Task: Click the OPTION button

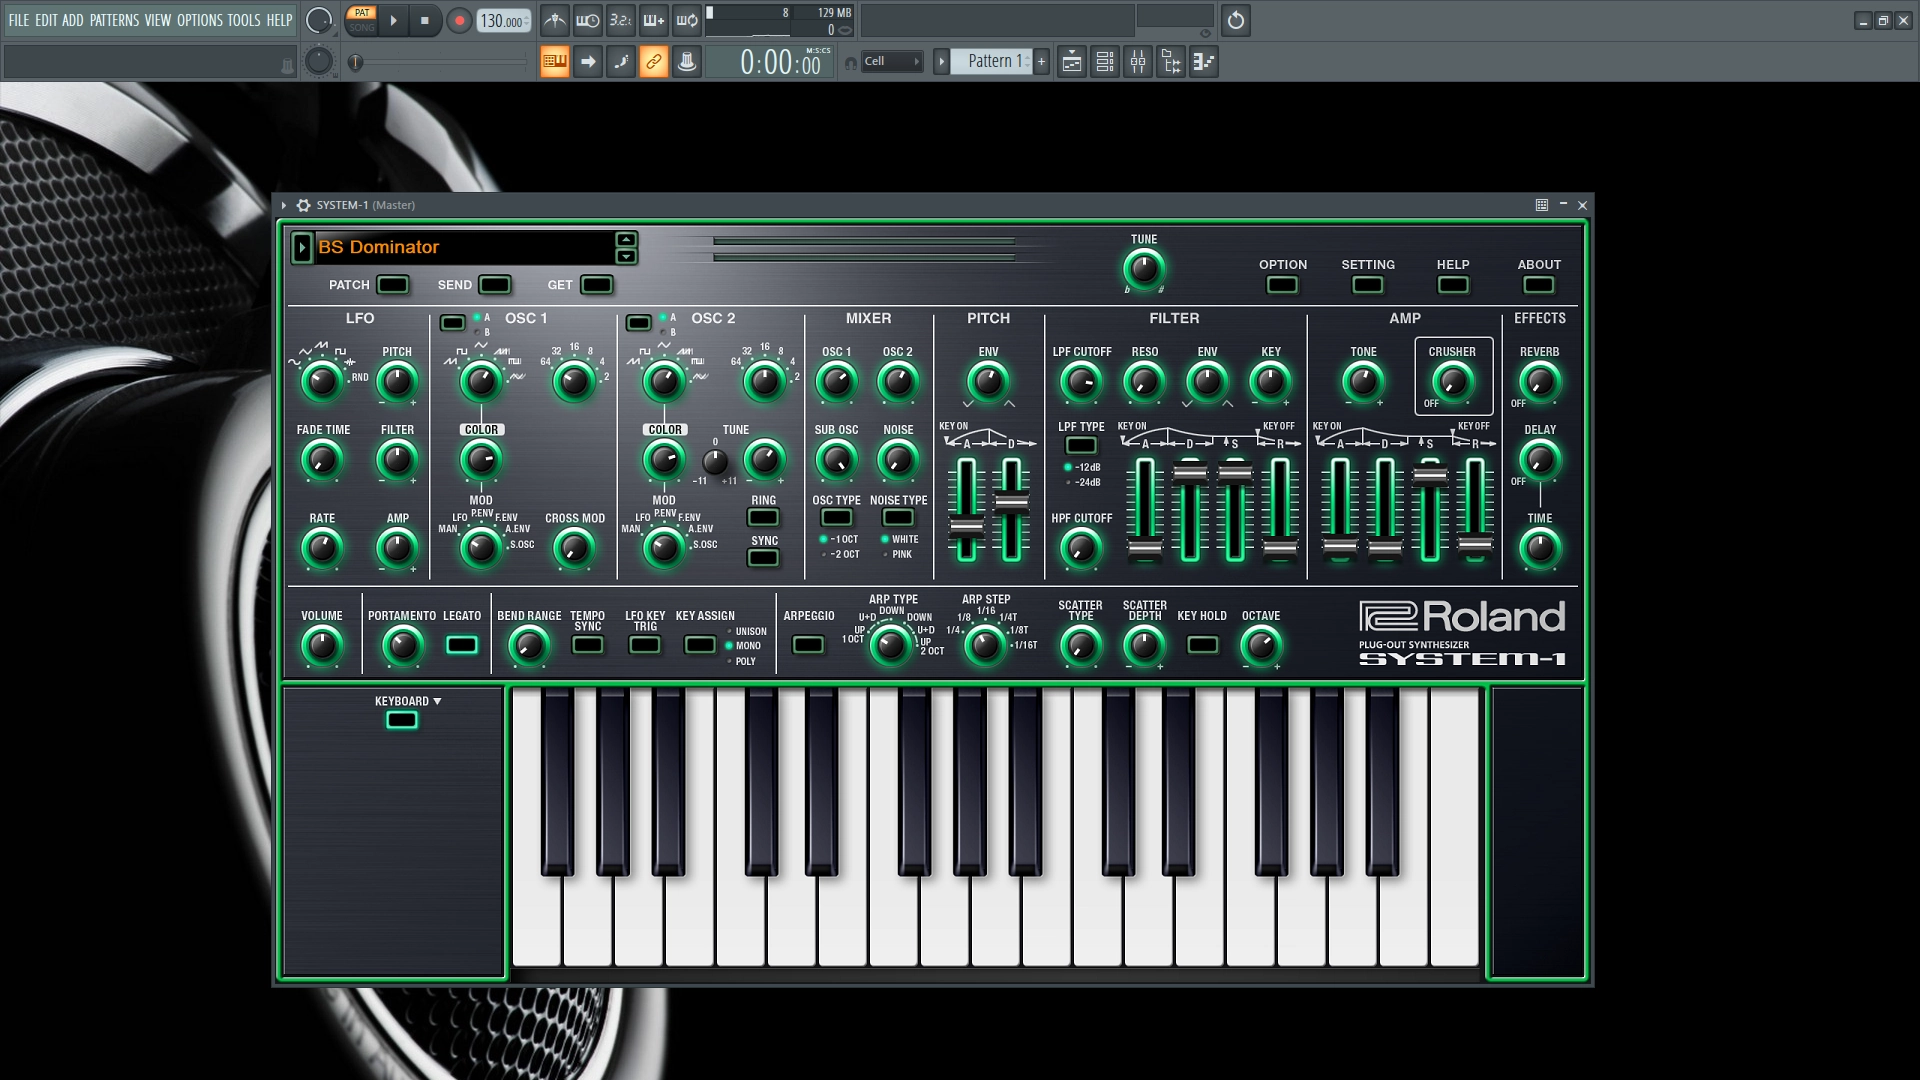Action: (x=1282, y=285)
